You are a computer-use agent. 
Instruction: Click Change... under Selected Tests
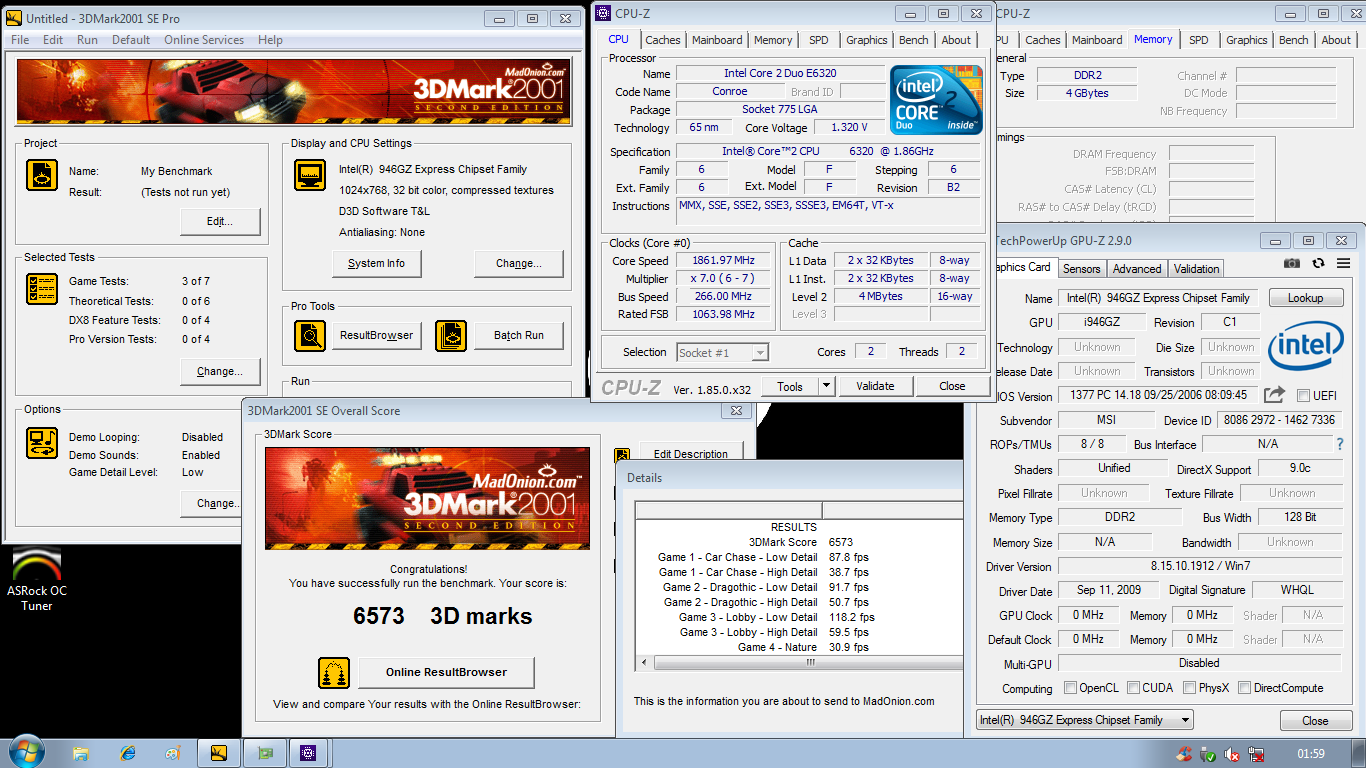coord(220,371)
